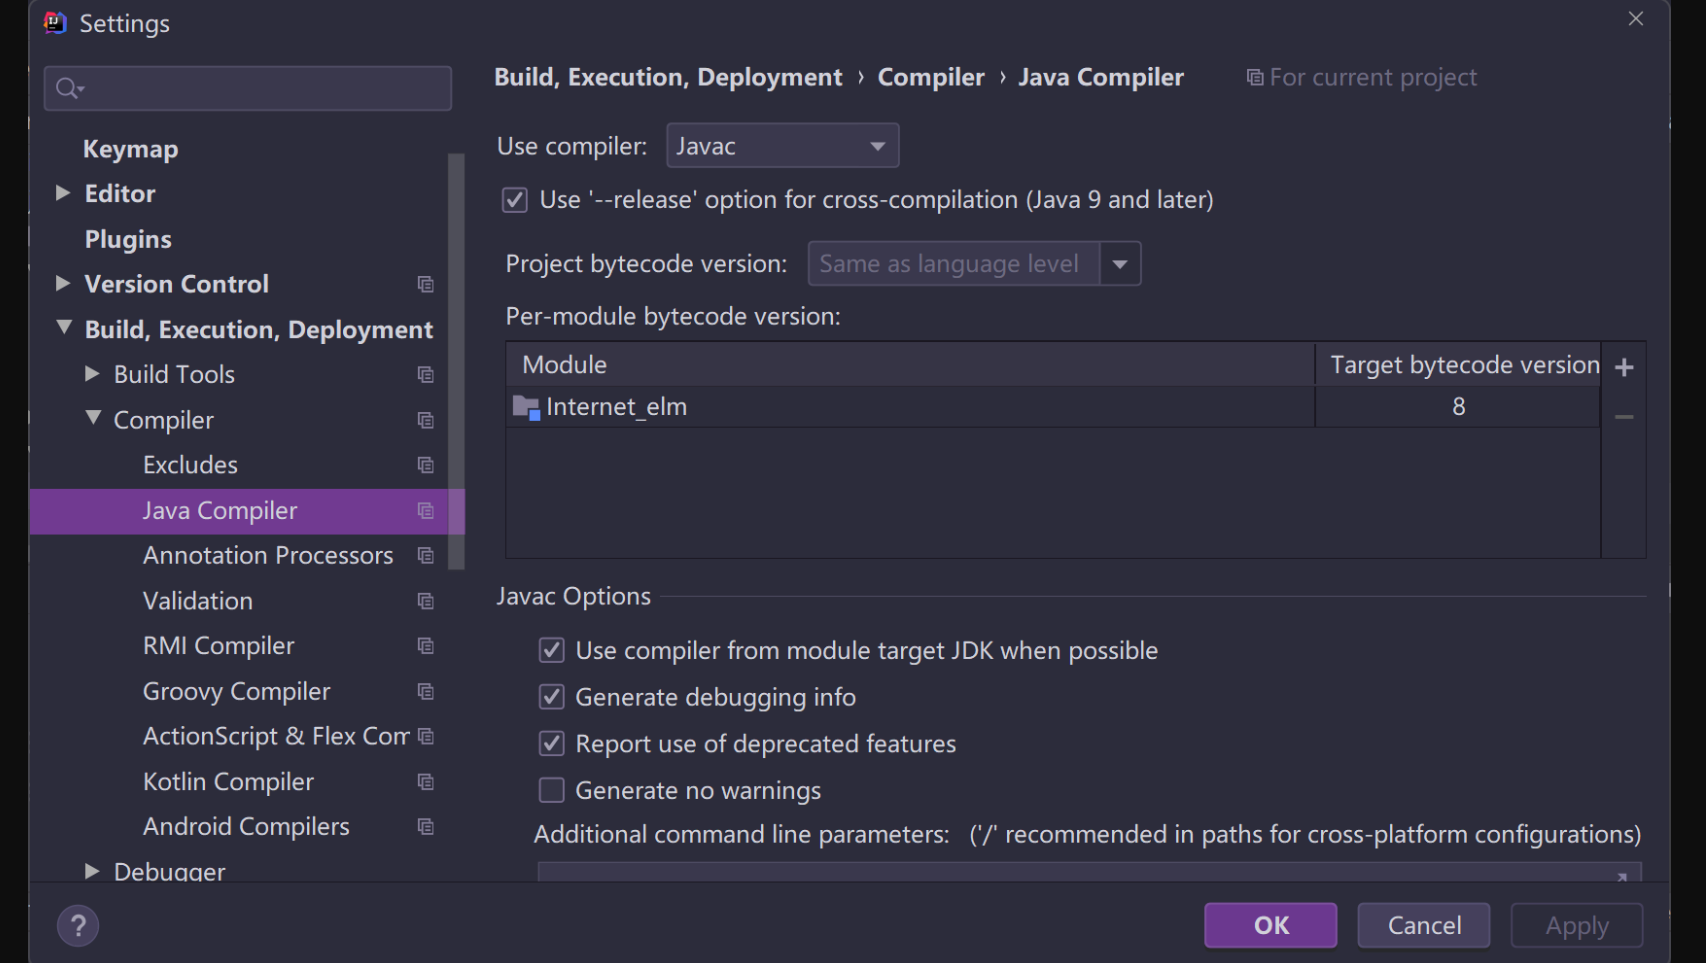The image size is (1706, 963).
Task: Toggle the '--release' cross-compilation option
Action: click(515, 200)
